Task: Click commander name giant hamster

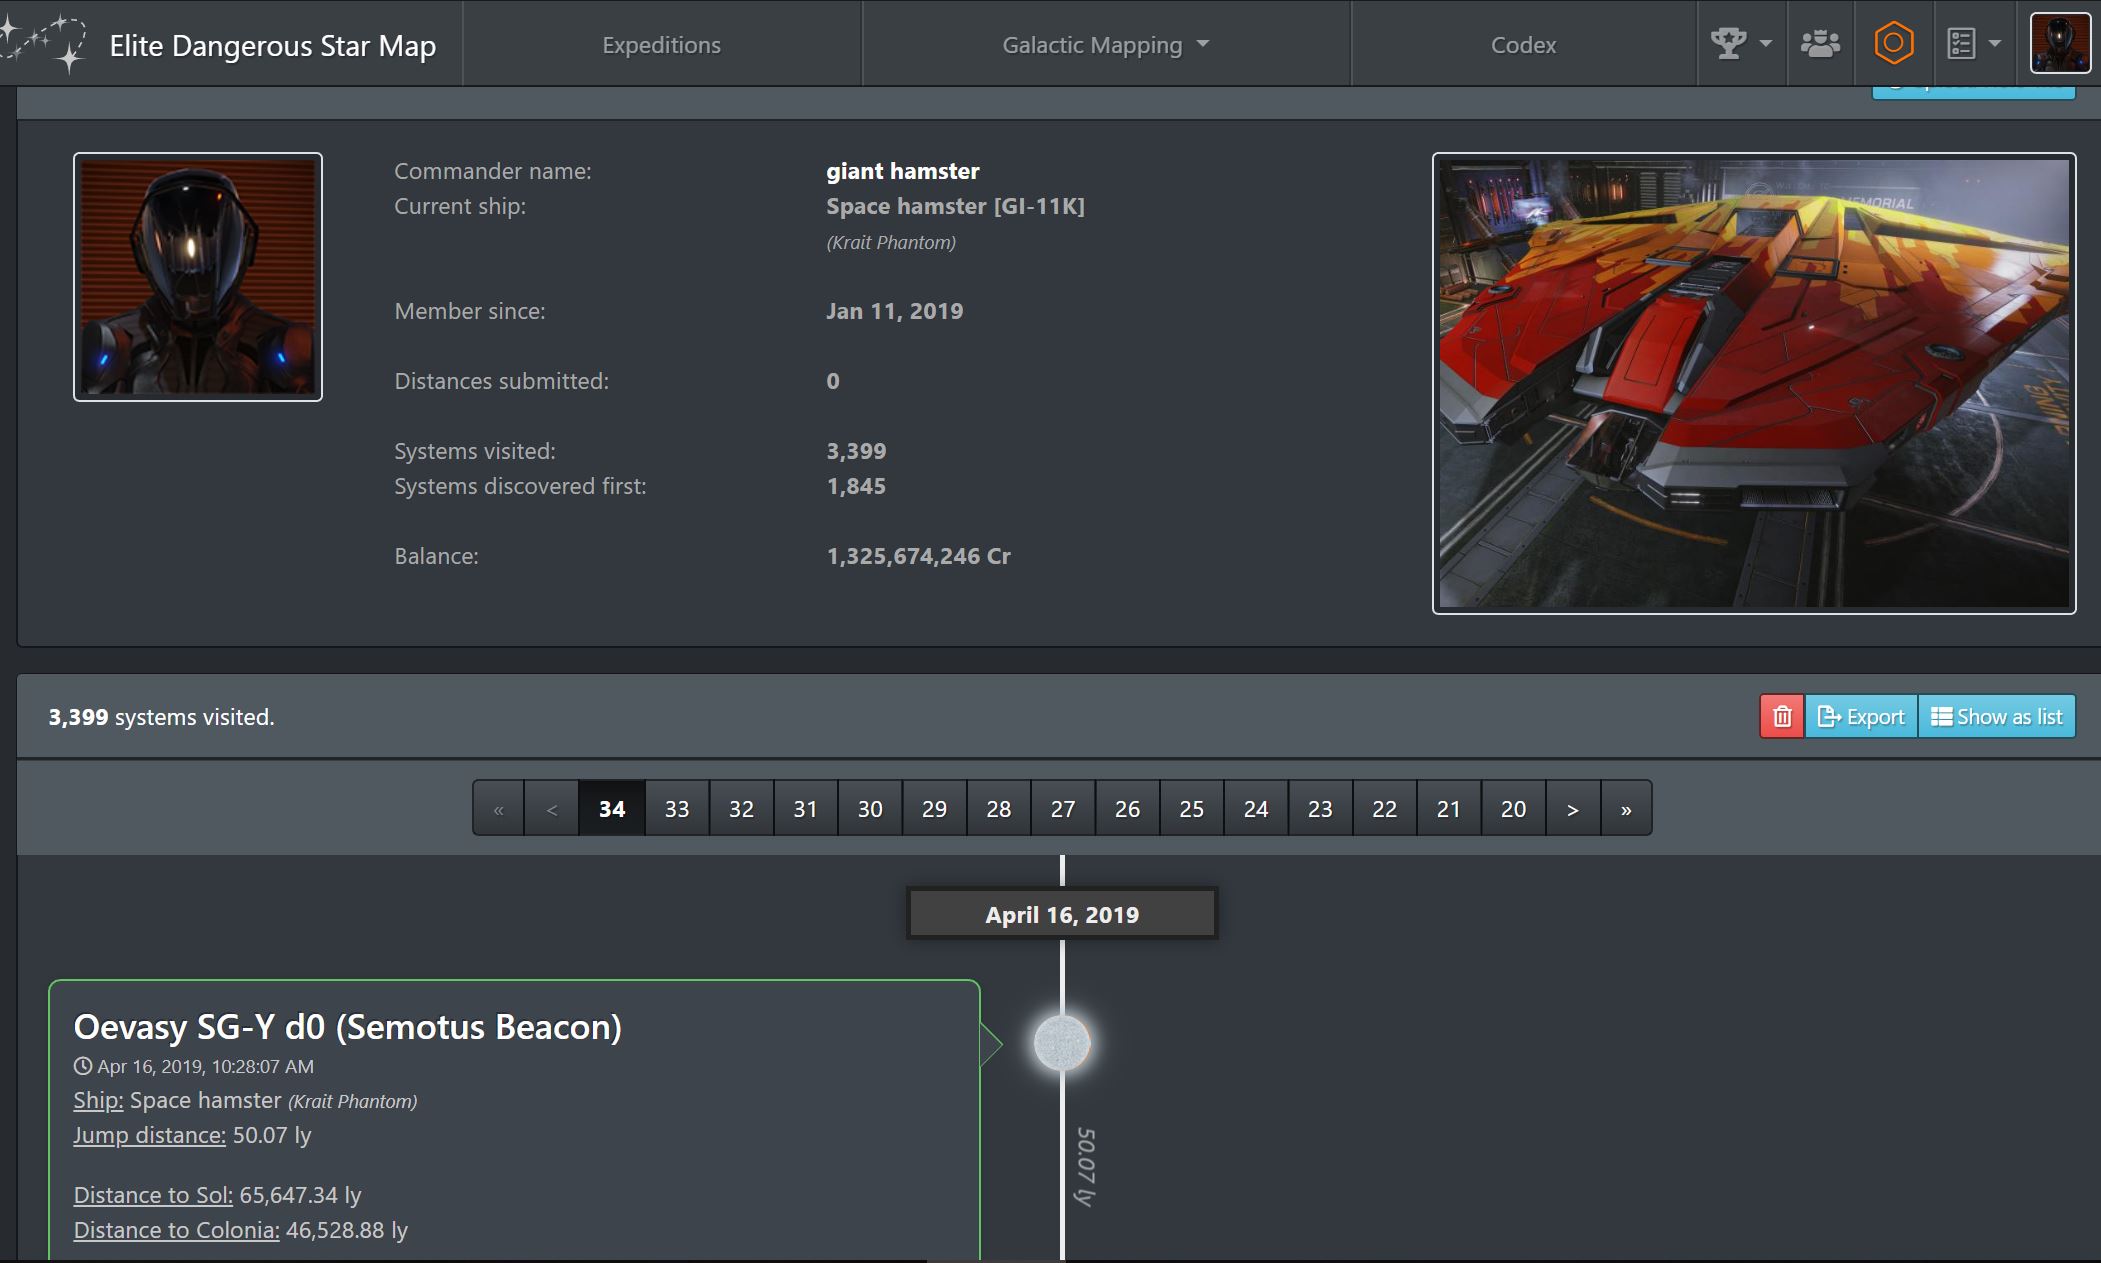Action: point(902,171)
